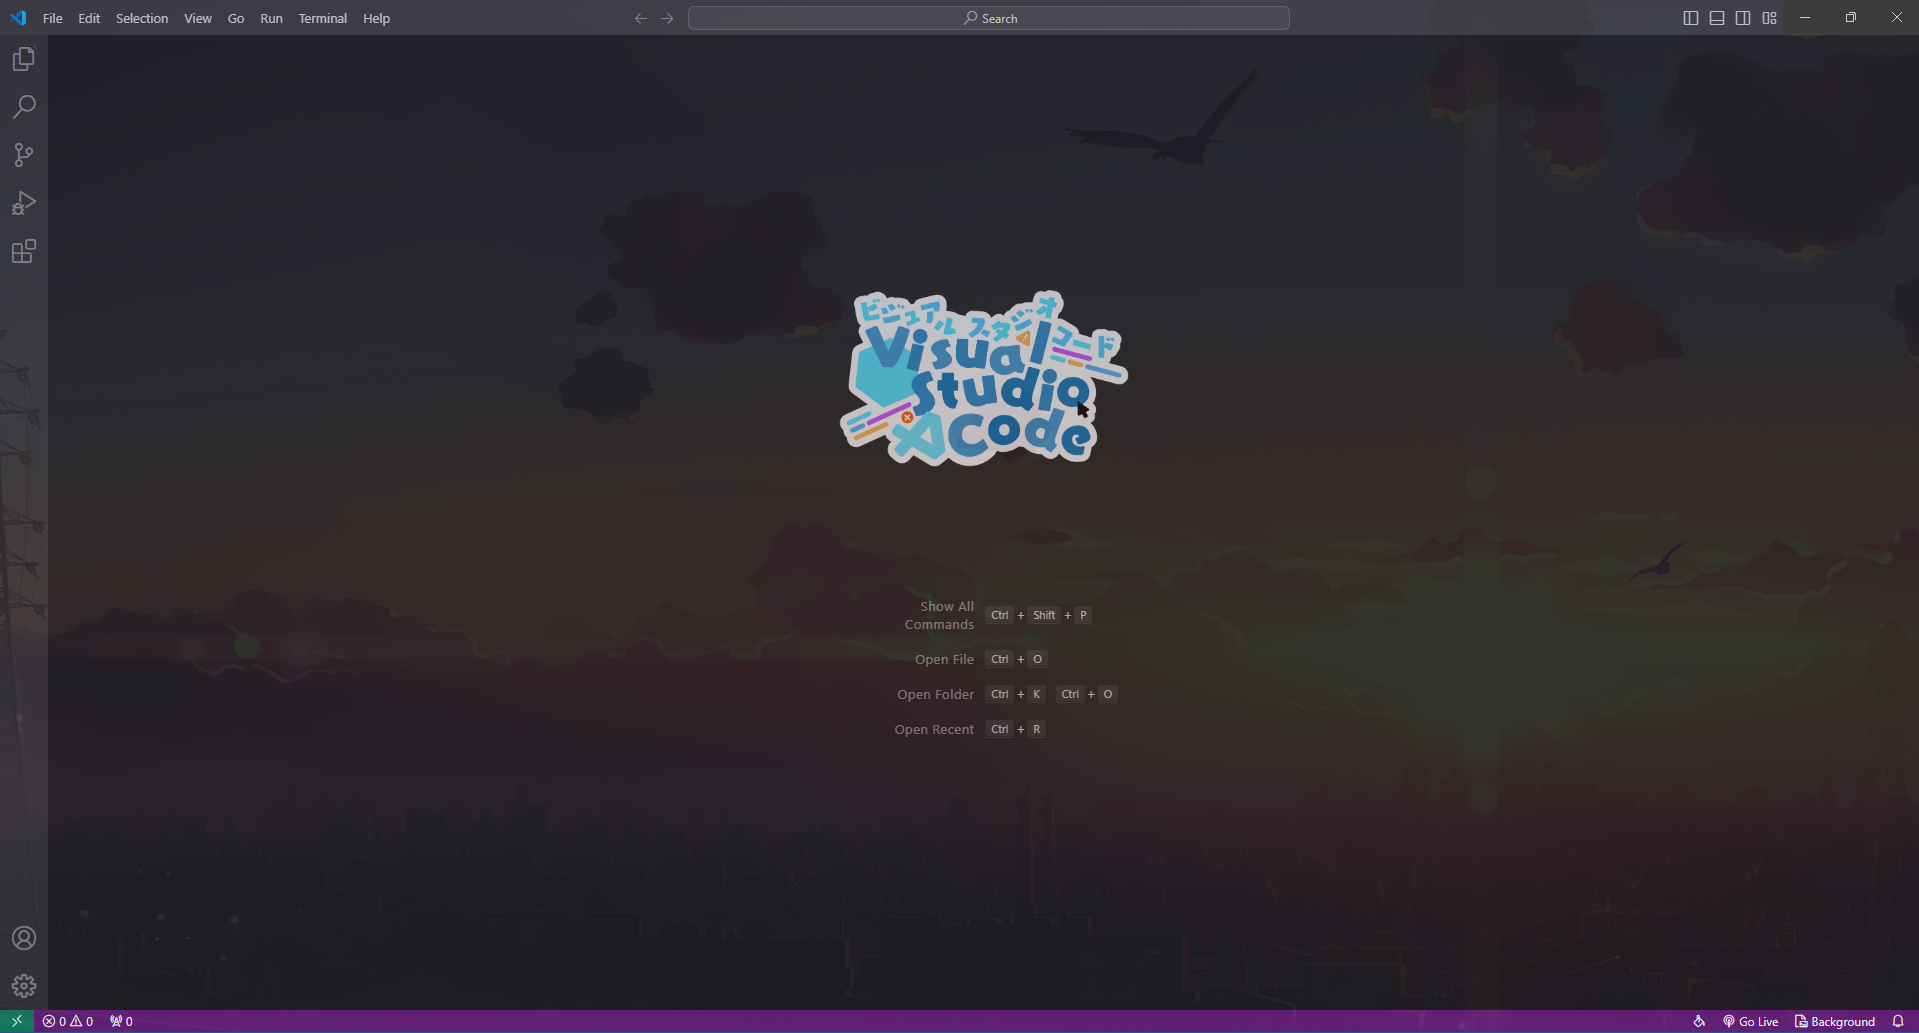Open the Search view in the activity bar
The image size is (1919, 1033).
24,107
